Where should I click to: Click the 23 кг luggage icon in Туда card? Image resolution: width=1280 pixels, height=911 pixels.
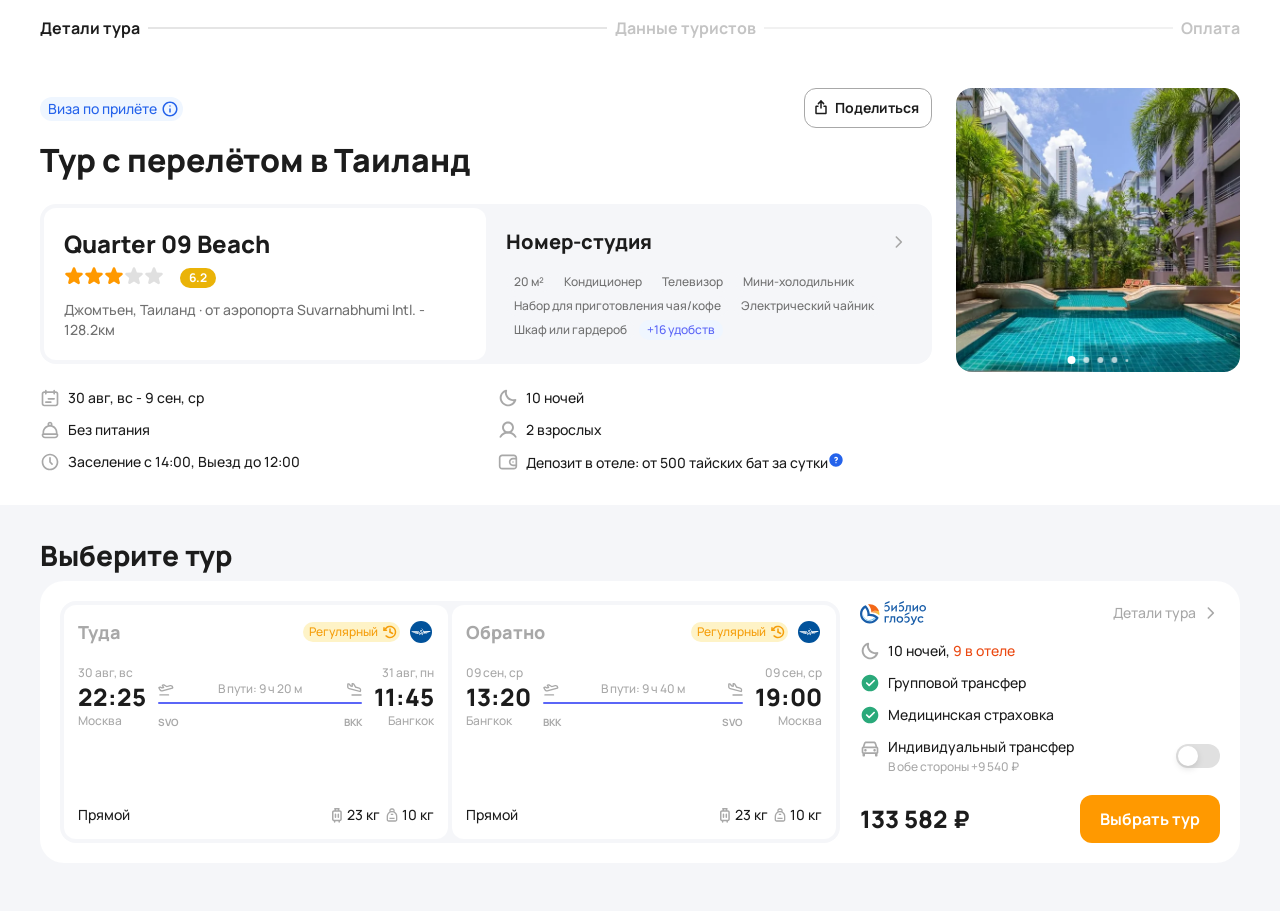pos(337,815)
